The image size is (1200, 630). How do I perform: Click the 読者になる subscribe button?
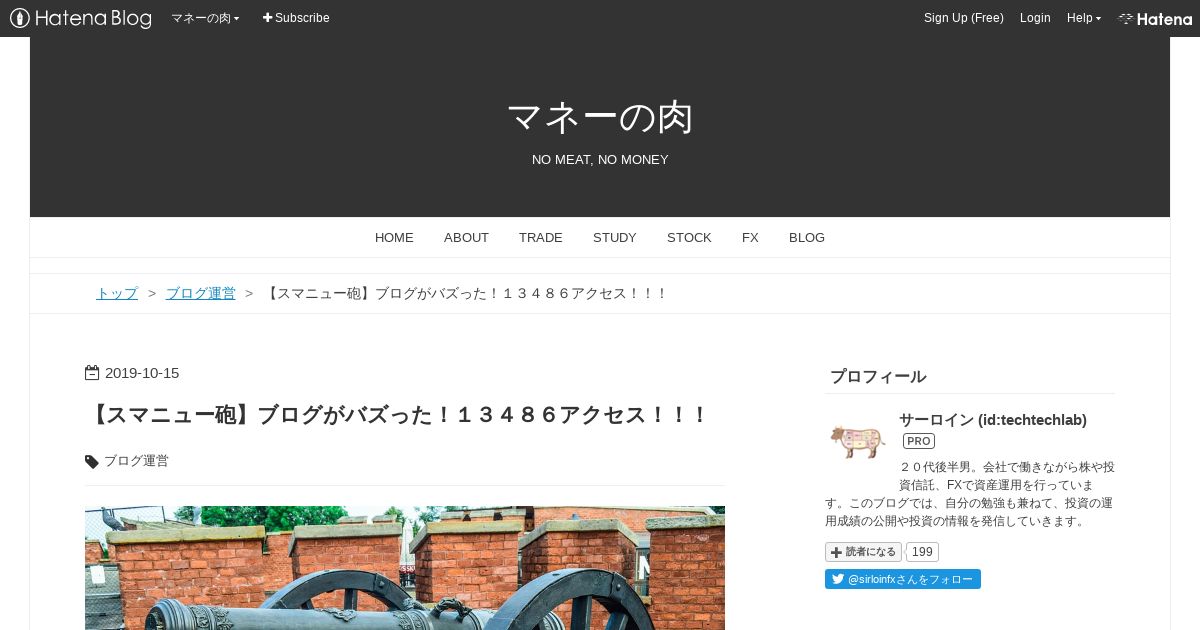pos(863,552)
